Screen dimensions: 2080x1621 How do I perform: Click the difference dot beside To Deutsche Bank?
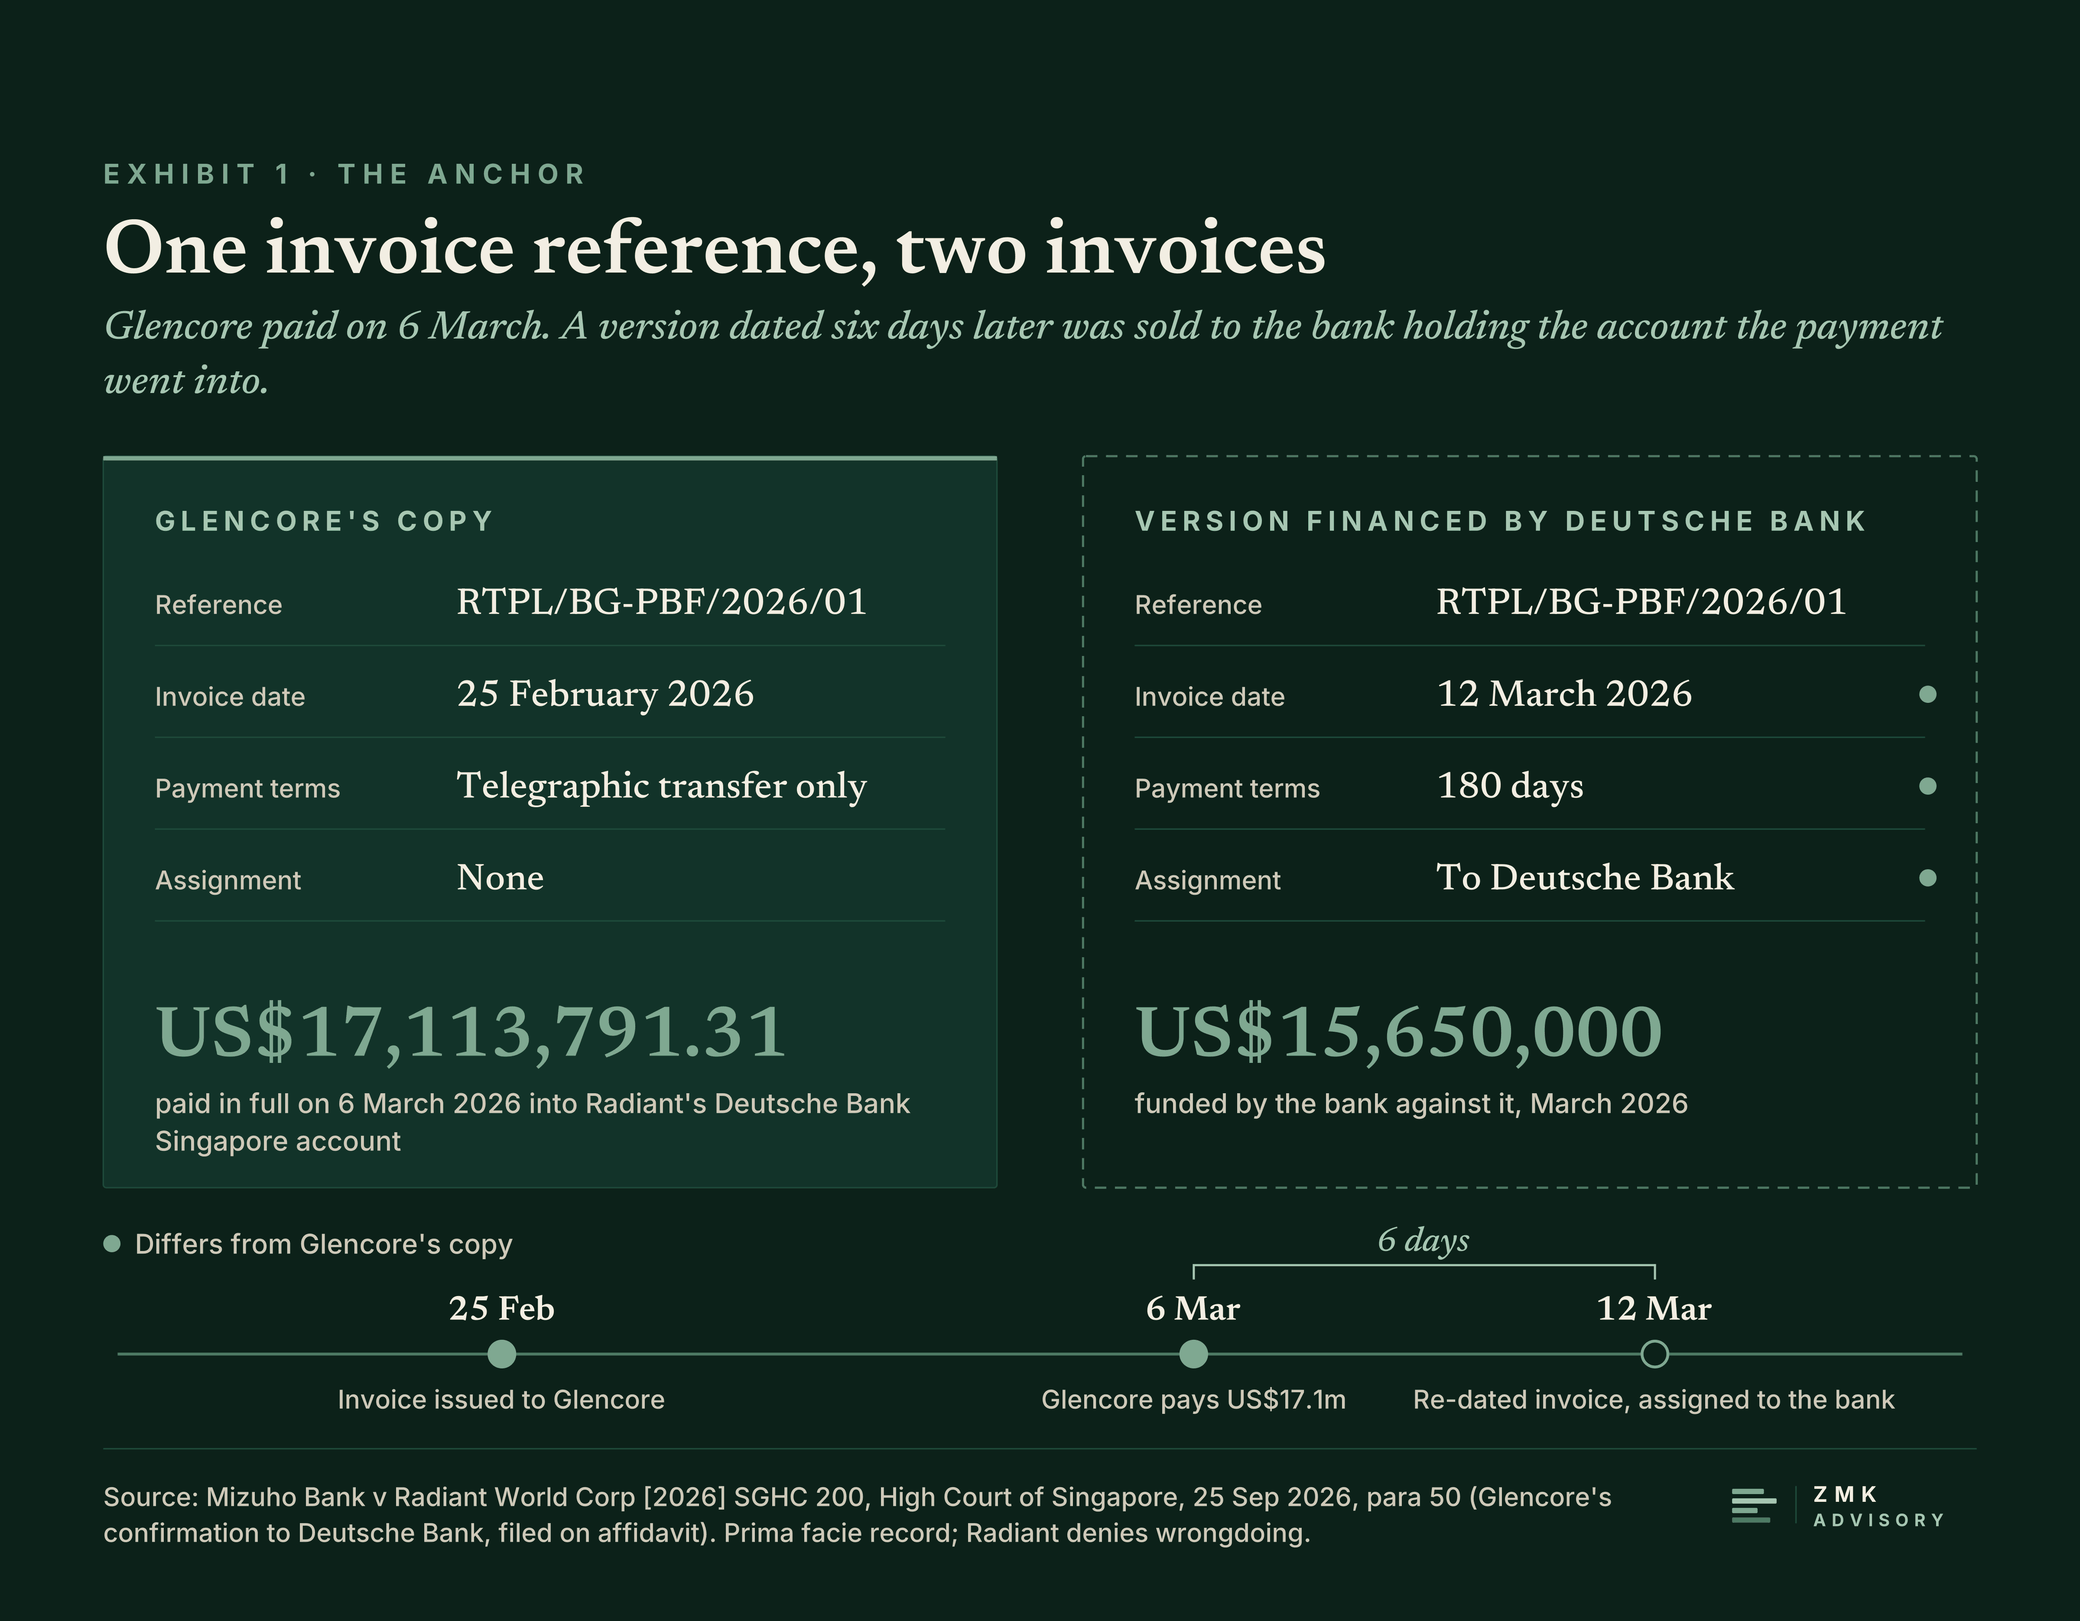[x=1928, y=878]
